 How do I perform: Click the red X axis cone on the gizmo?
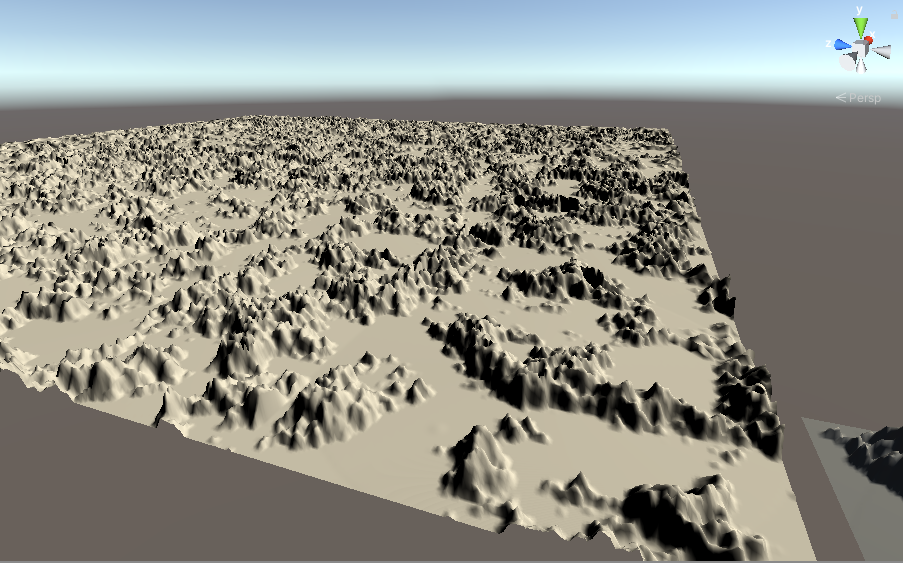[x=868, y=40]
